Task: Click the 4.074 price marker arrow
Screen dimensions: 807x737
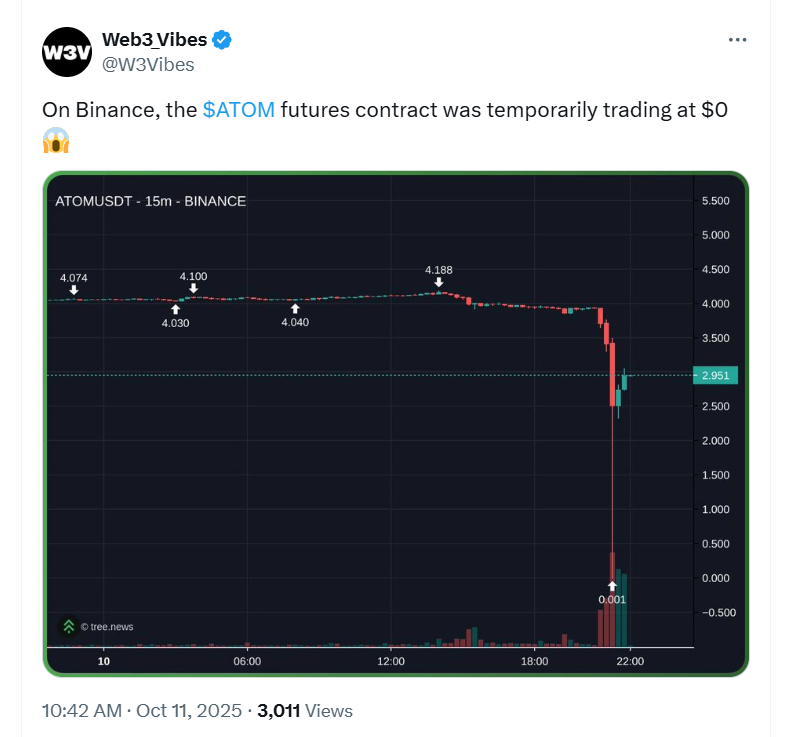Action: [74, 290]
